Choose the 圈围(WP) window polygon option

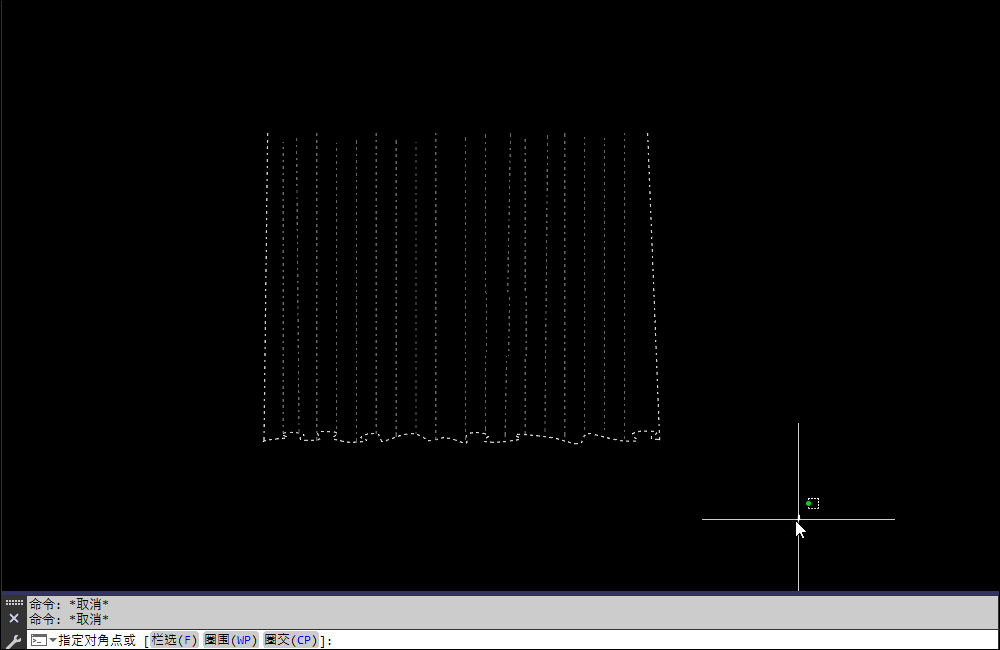point(231,640)
